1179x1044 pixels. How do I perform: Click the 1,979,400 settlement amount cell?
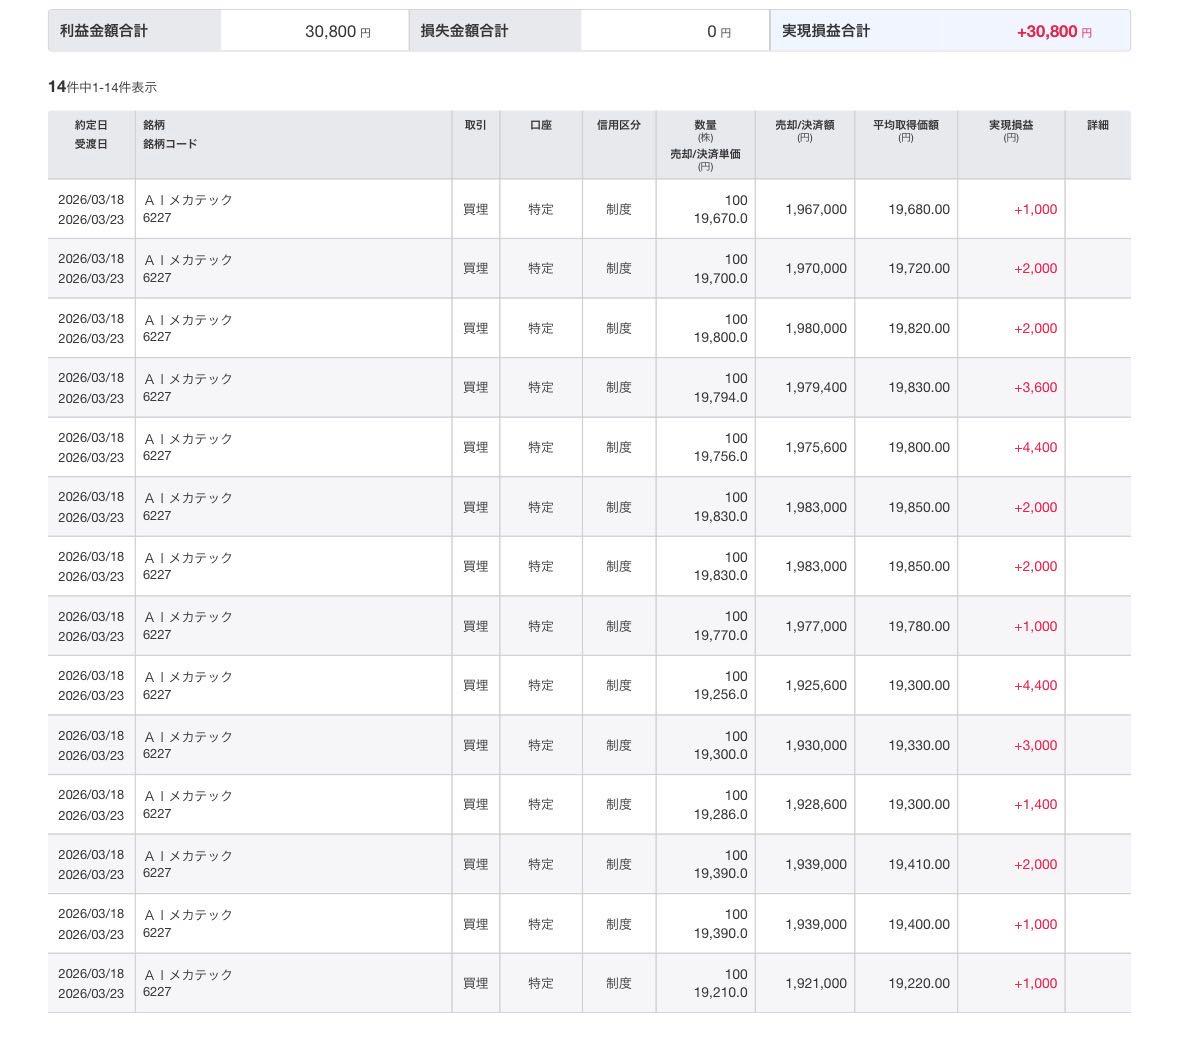(815, 388)
